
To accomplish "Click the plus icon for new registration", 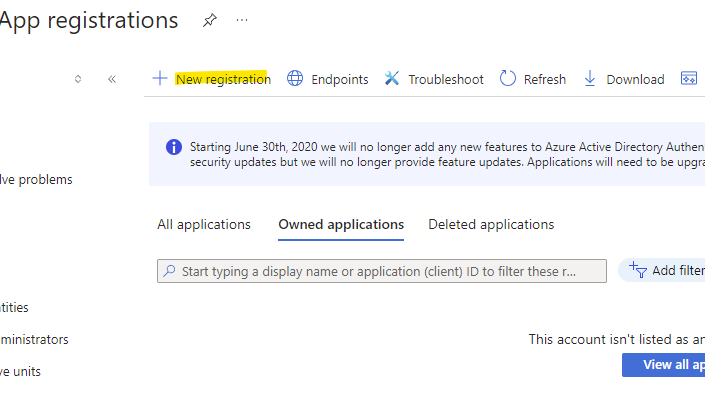I will 160,78.
